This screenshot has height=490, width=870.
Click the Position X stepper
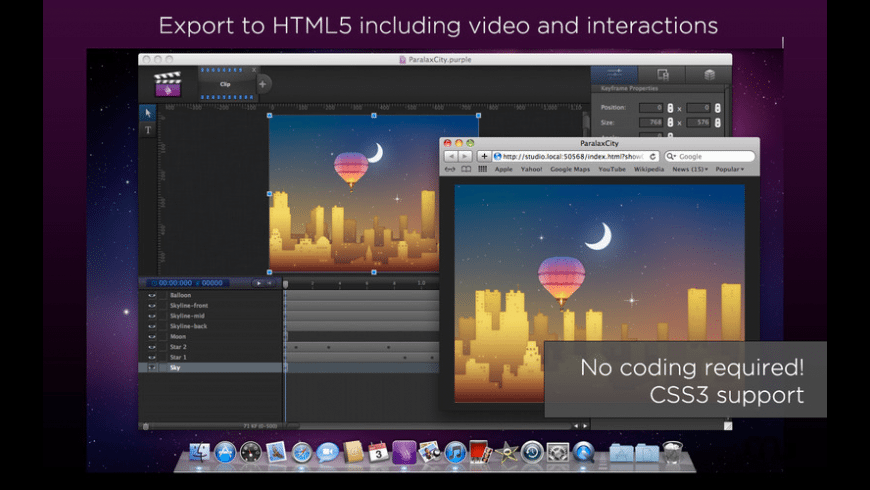coord(670,107)
